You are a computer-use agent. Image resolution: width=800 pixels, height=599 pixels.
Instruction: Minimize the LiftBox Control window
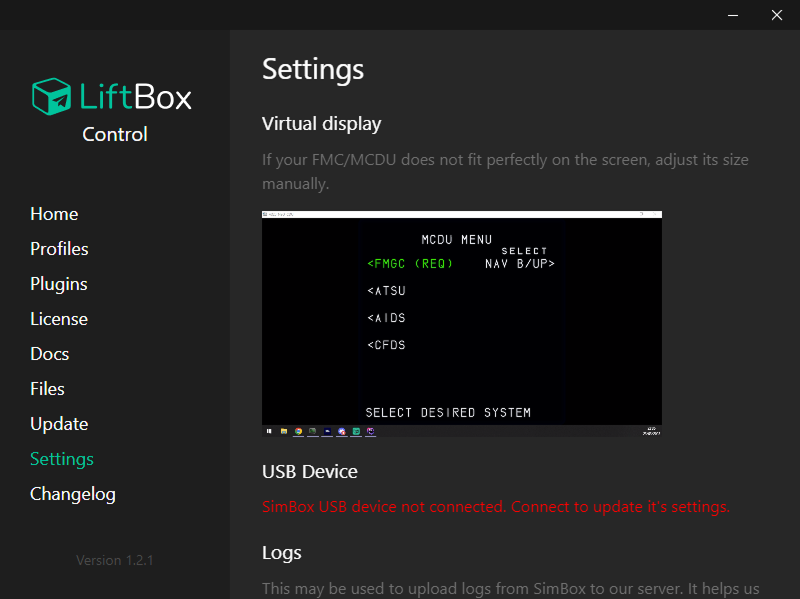coord(733,15)
